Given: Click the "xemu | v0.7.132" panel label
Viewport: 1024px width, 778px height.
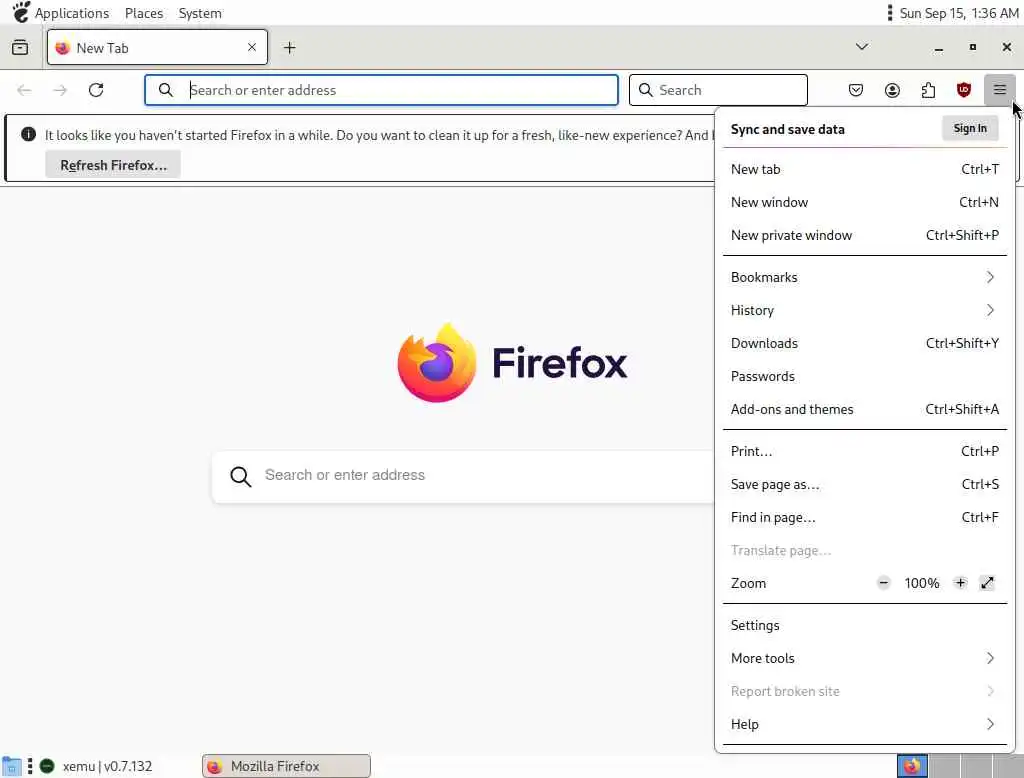Looking at the screenshot, I should [107, 766].
